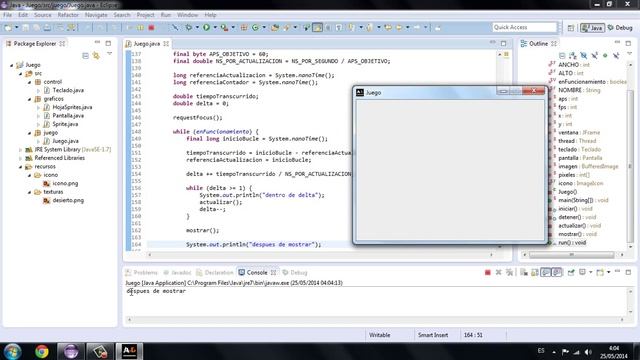
Task: Collapse the recursos folder node
Action: tap(20, 167)
